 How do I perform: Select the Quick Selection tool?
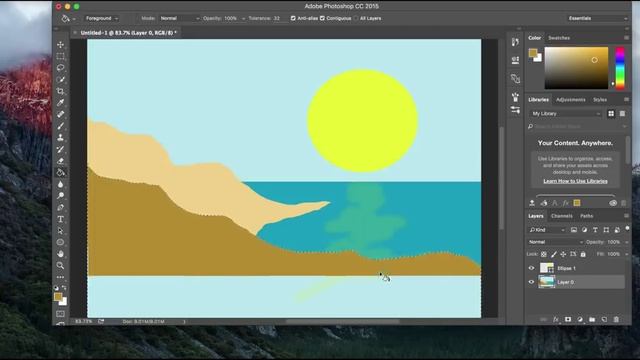pyautogui.click(x=60, y=79)
